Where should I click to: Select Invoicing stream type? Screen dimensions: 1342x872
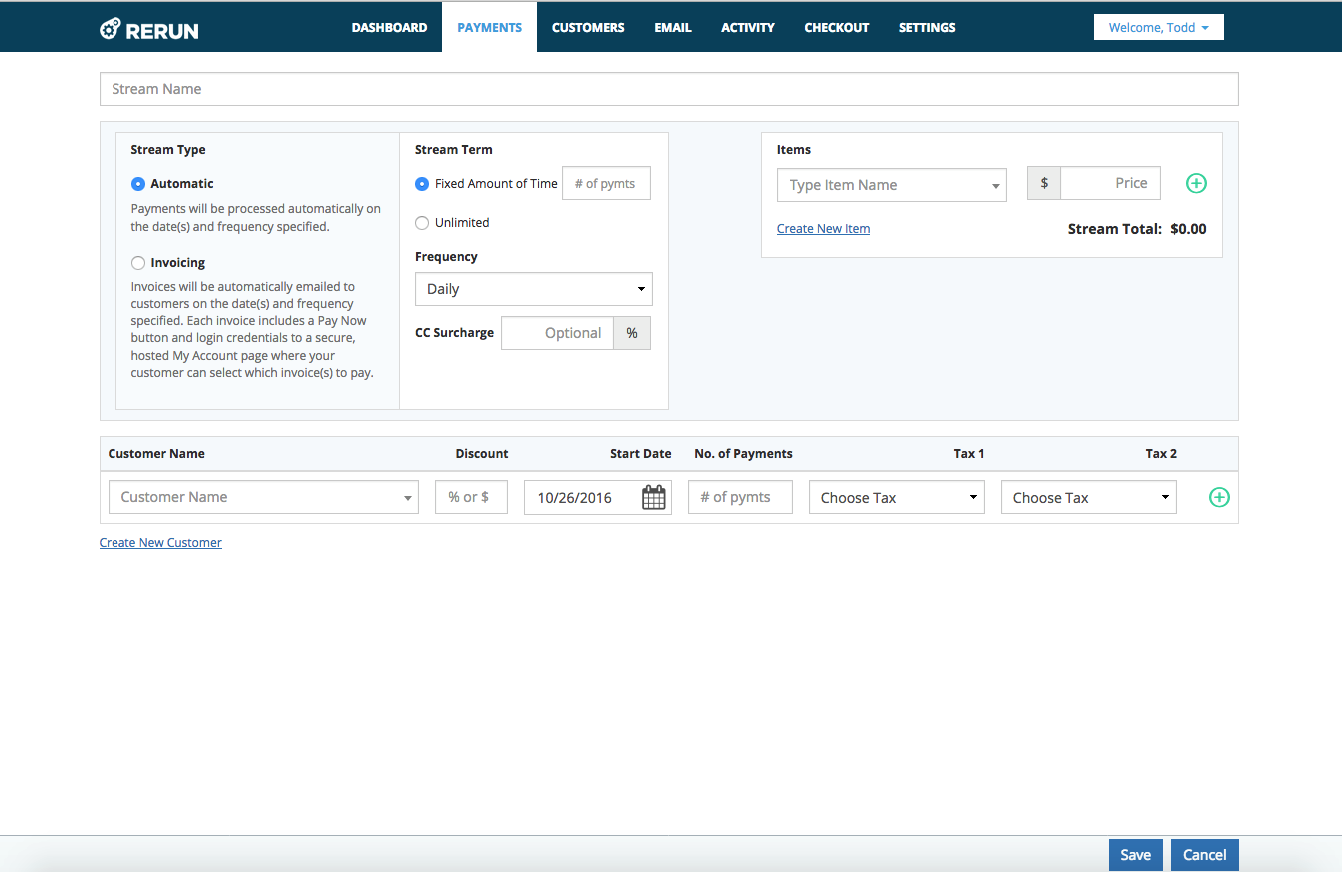pyautogui.click(x=138, y=263)
